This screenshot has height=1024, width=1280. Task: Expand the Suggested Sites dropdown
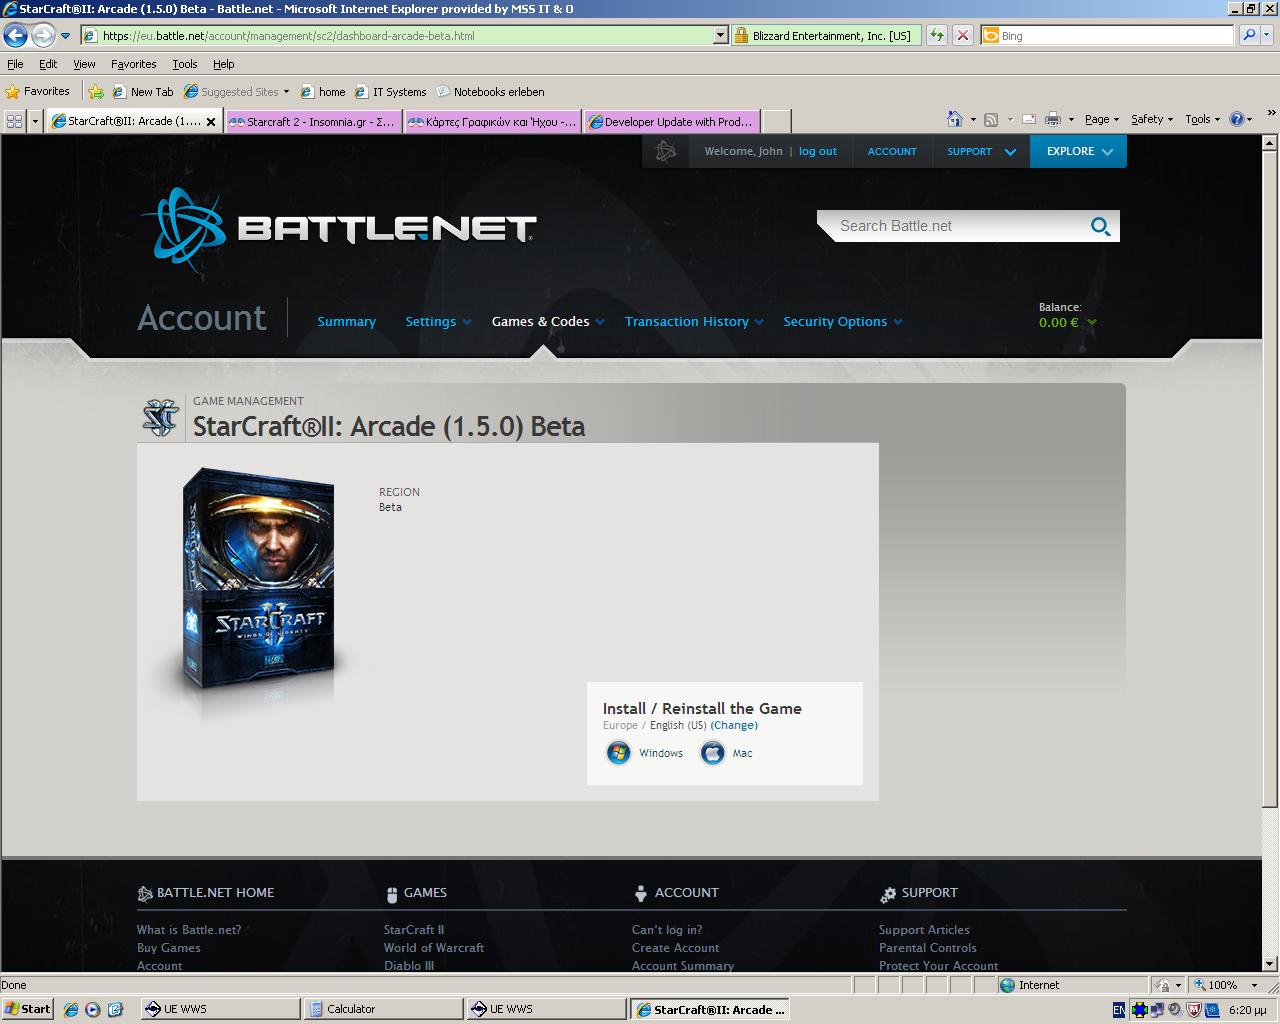pyautogui.click(x=286, y=92)
